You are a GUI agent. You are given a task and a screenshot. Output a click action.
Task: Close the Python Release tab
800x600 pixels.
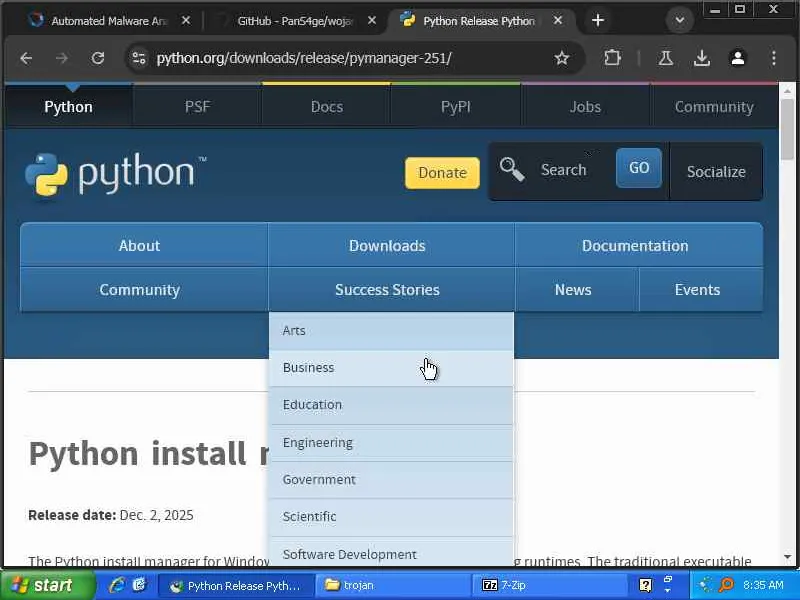(558, 20)
